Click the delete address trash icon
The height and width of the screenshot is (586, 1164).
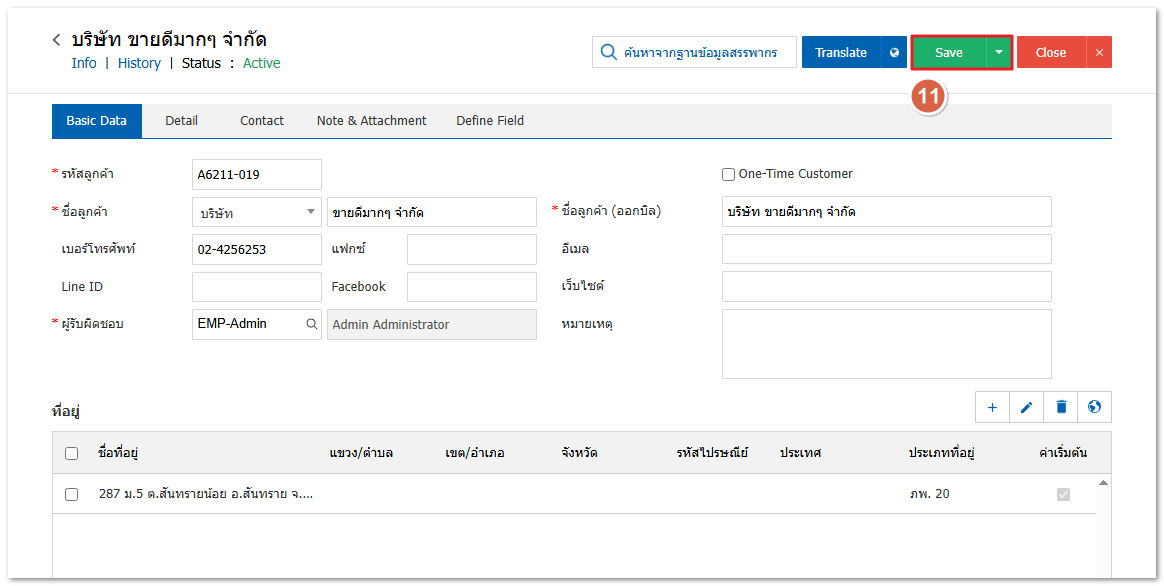[x=1061, y=407]
